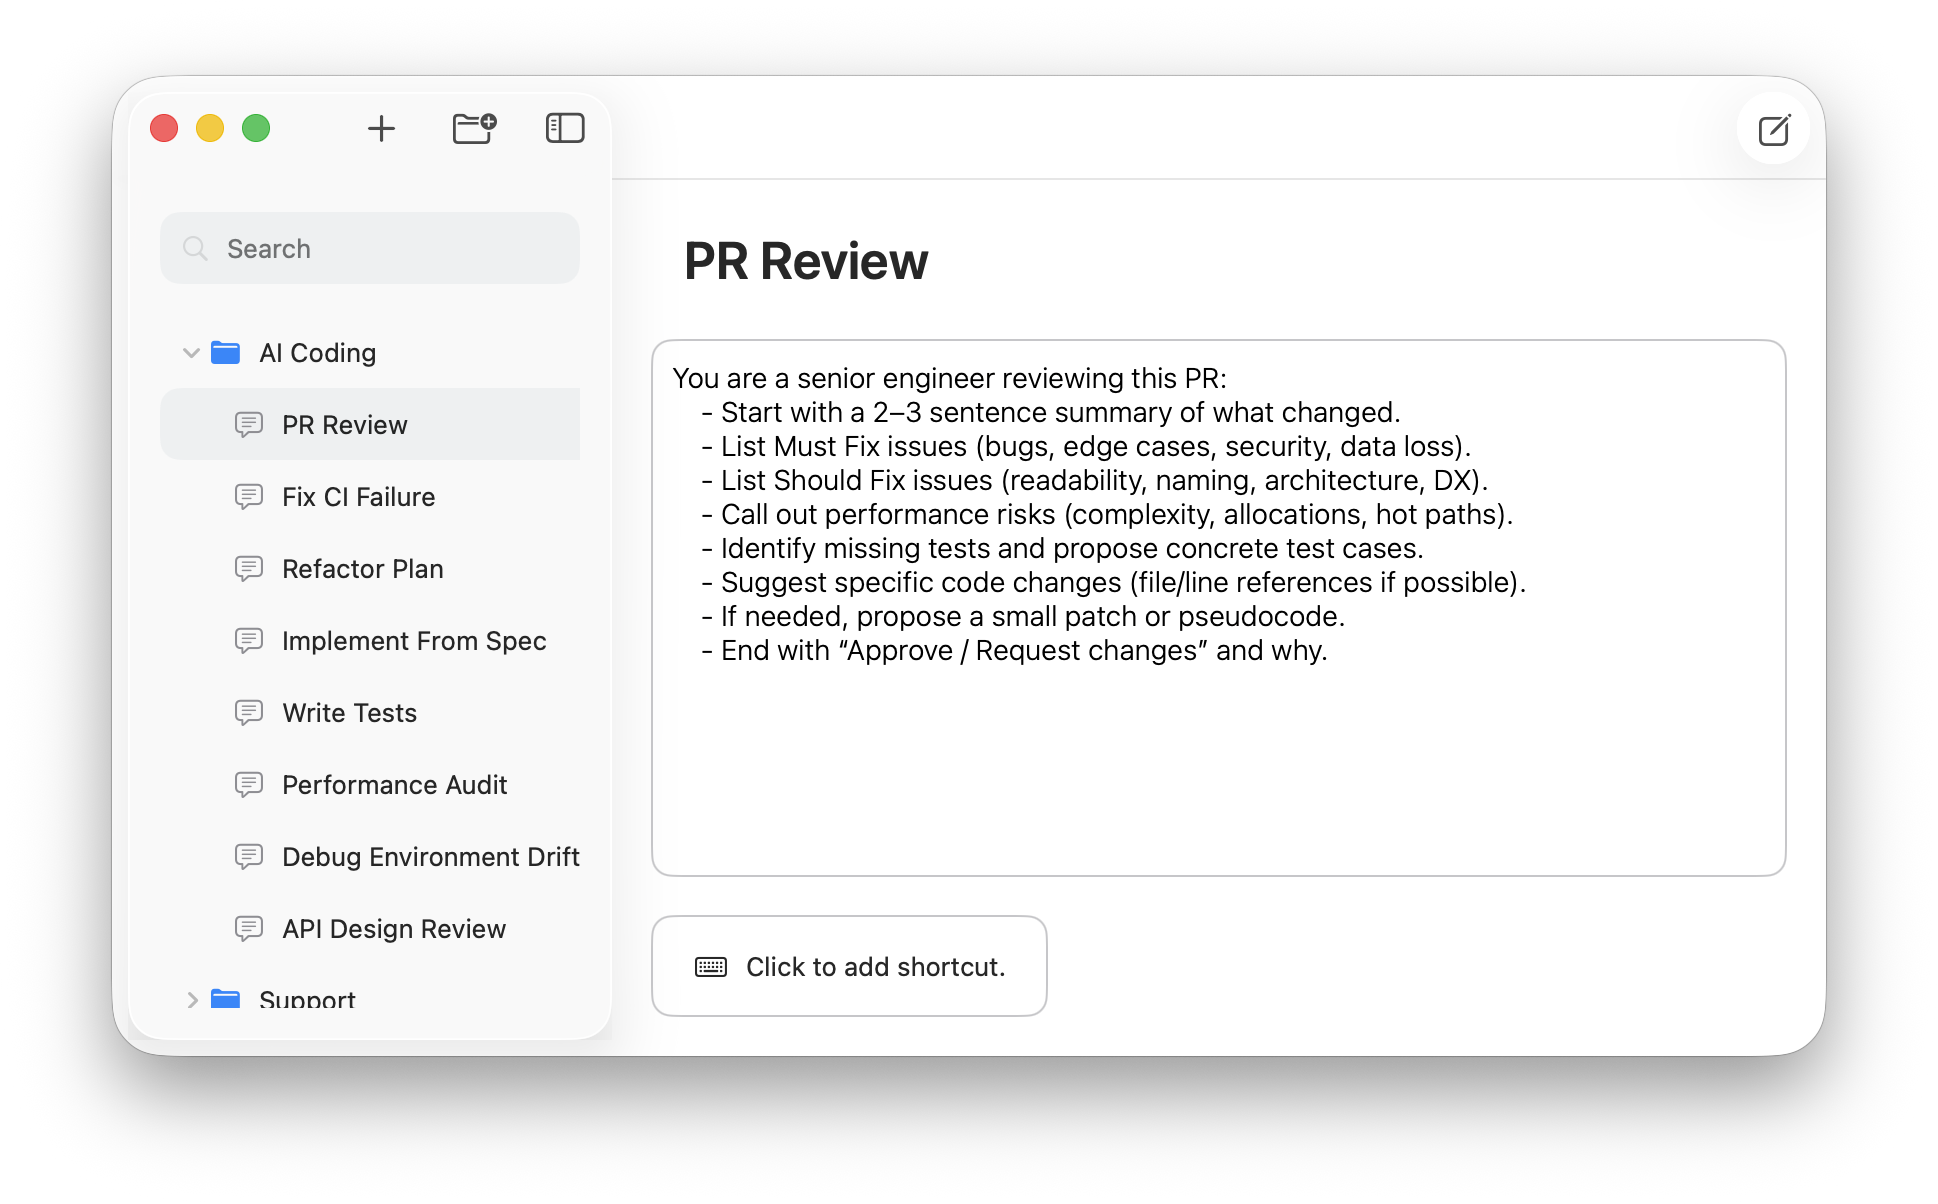The image size is (1938, 1204).
Task: Click the speech bubble icon beside PR Review
Action: coord(248,424)
